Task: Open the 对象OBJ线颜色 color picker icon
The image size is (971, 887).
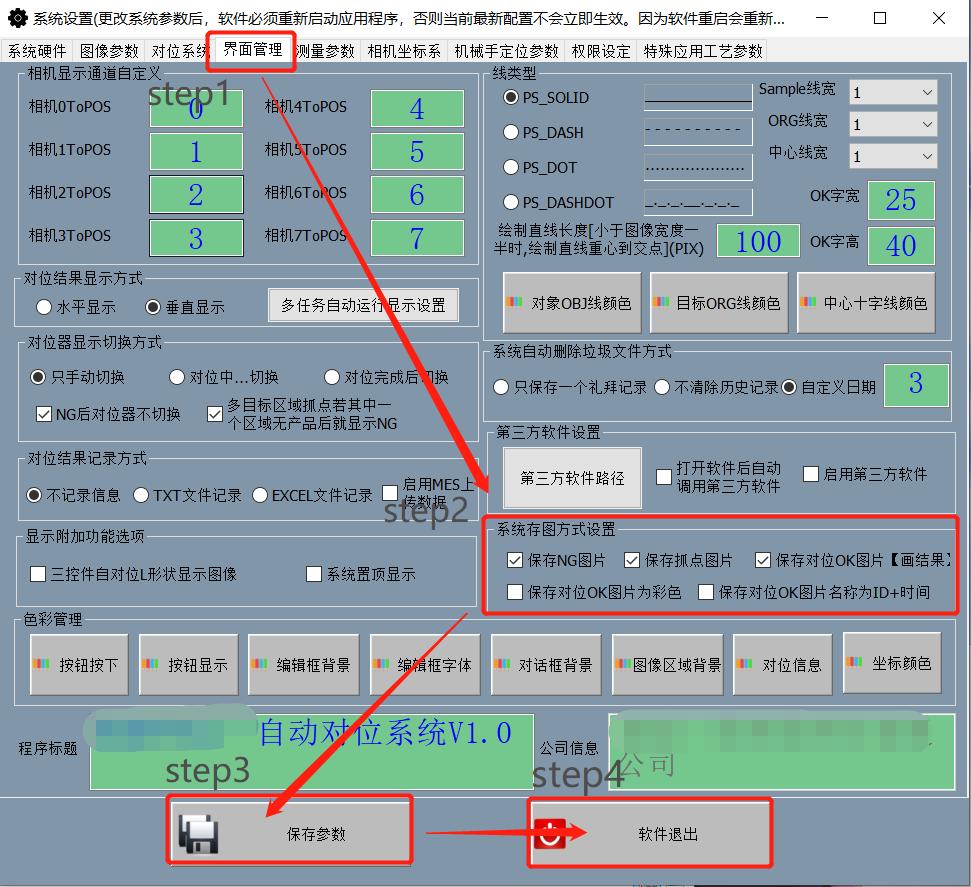Action: (x=516, y=302)
